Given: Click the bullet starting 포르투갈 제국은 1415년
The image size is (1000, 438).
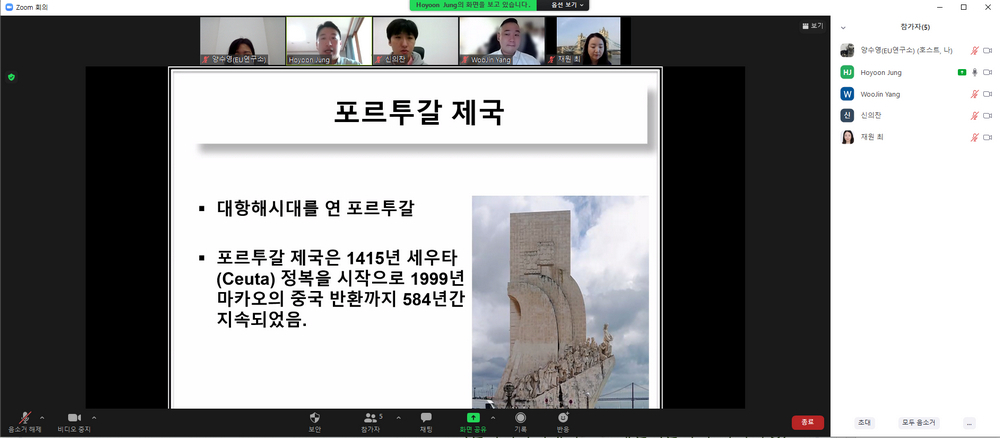Looking at the screenshot, I should coord(343,289).
